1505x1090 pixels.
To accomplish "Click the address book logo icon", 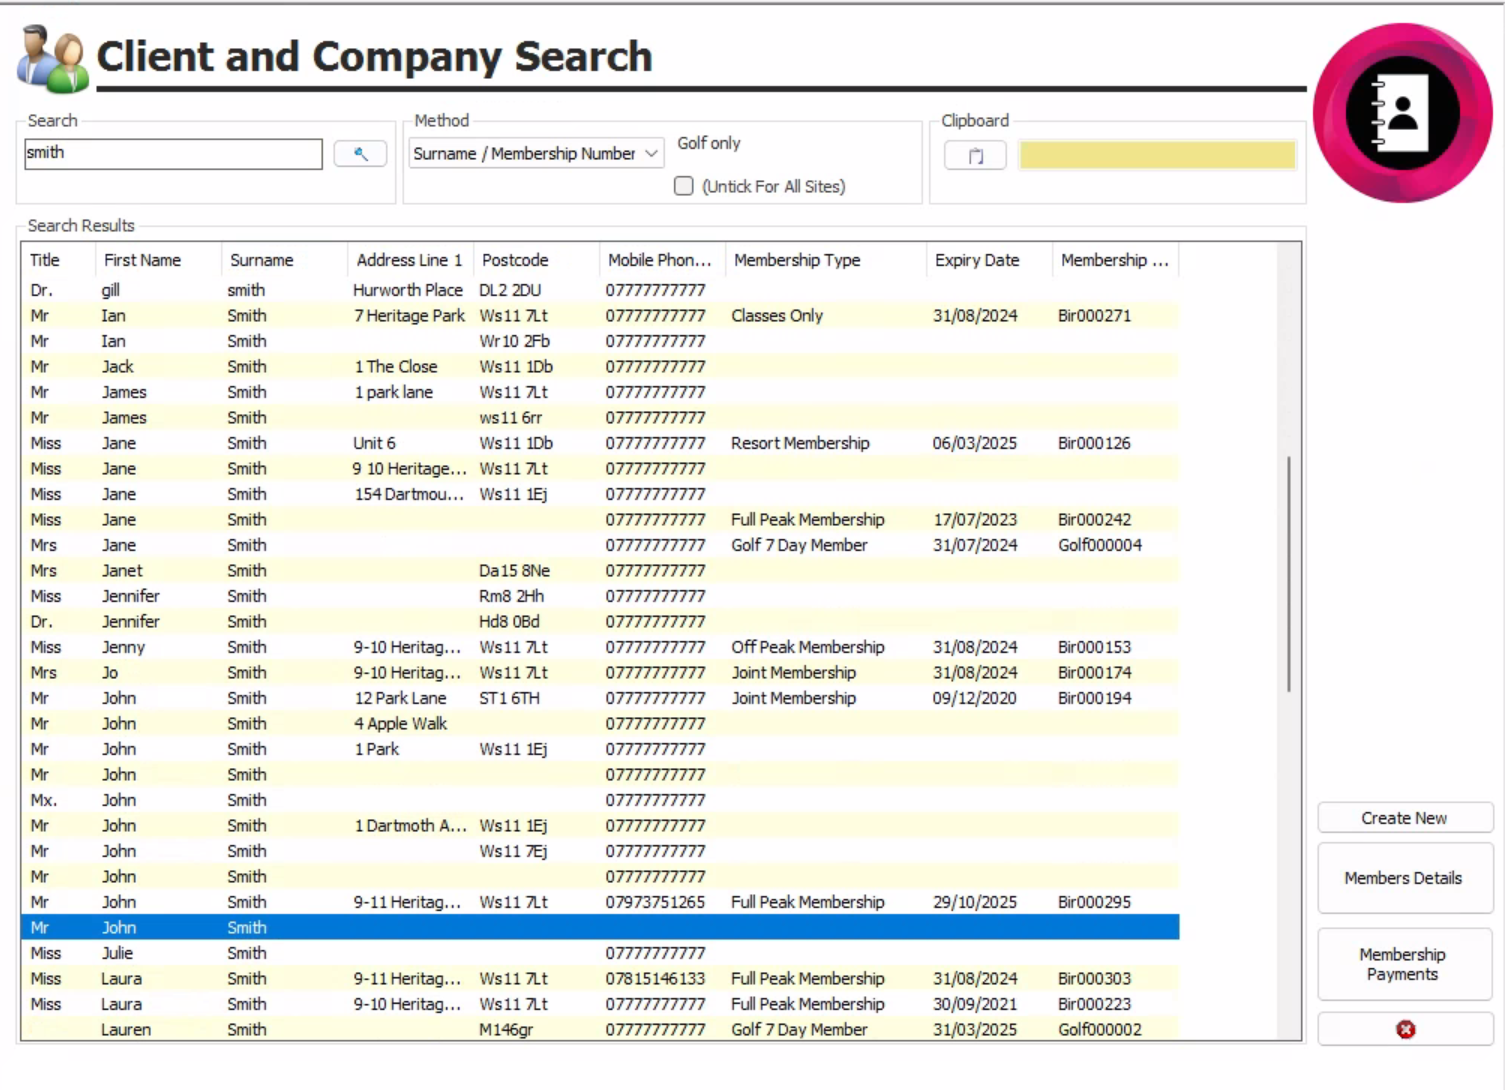I will point(1402,113).
